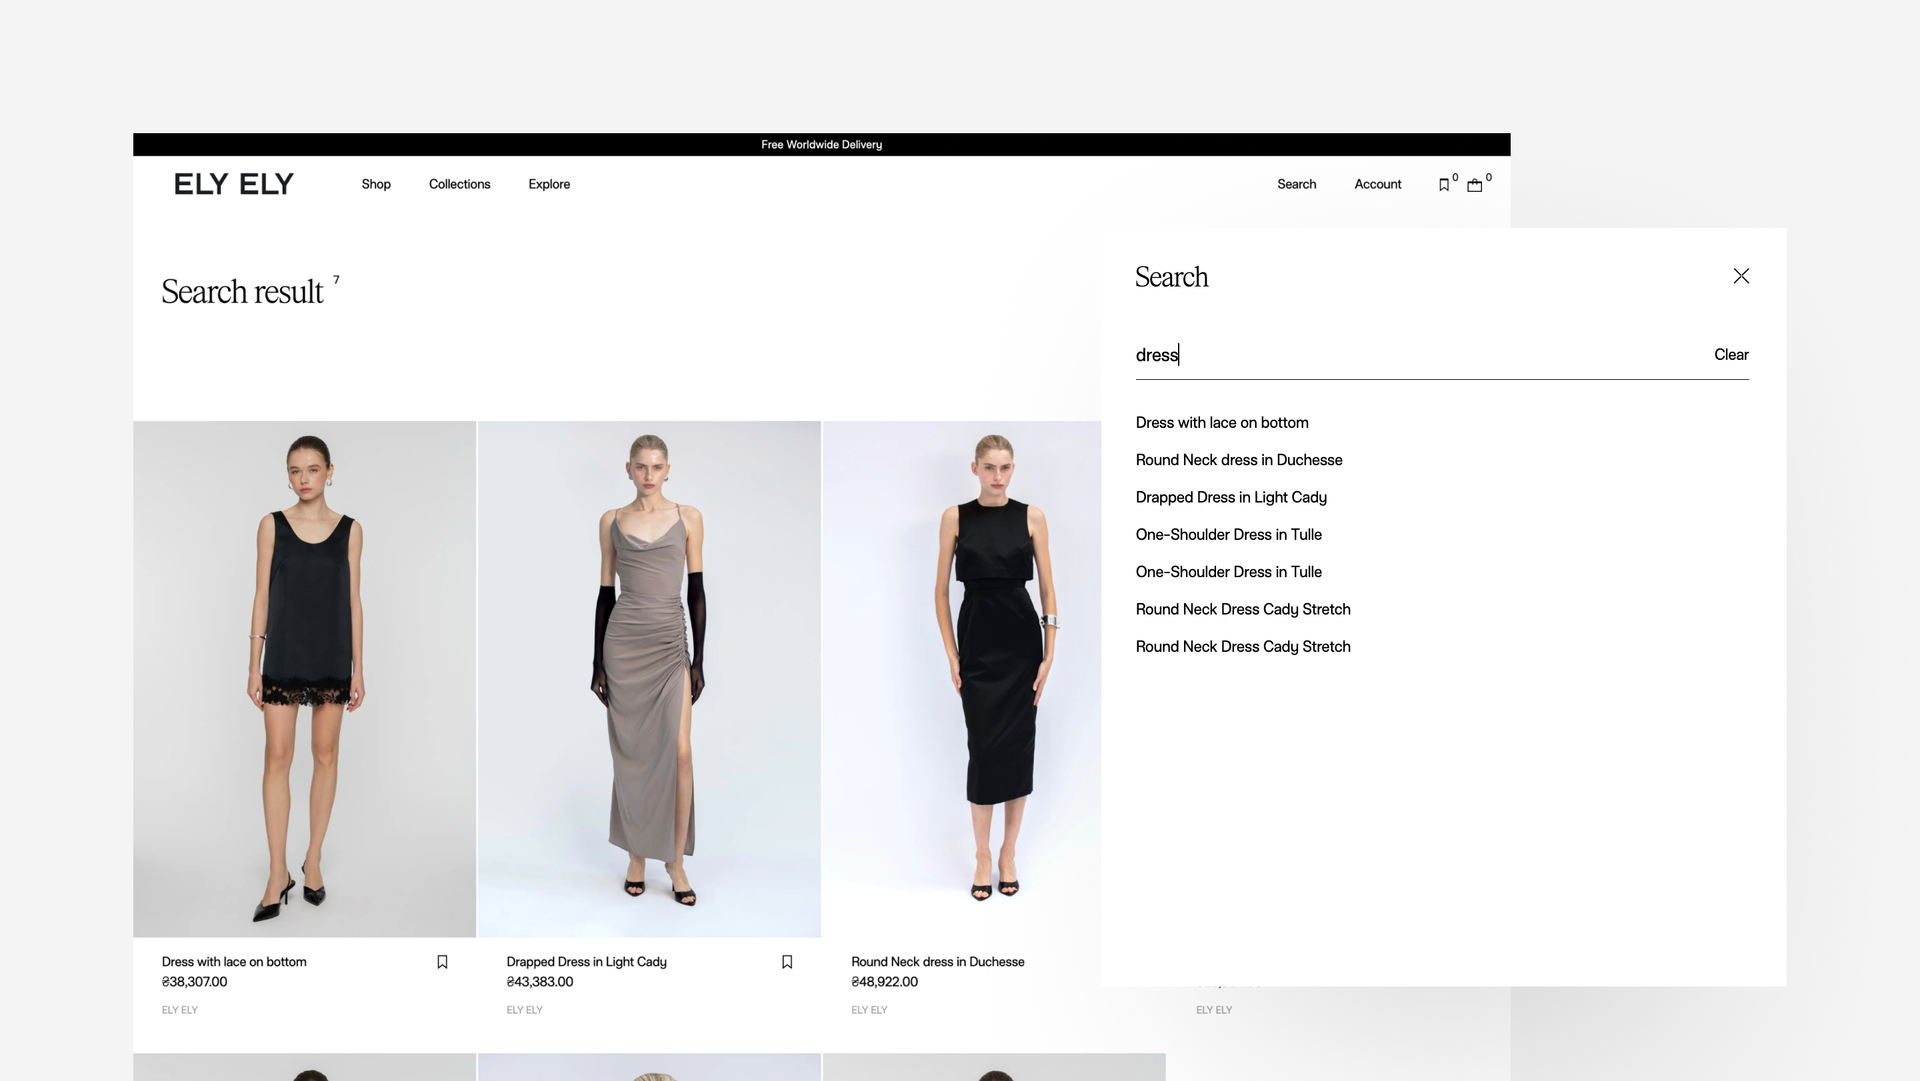Viewport: 1920px width, 1081px height.
Task: Bookmark the Drapped Dress in Light Cady product
Action: click(787, 962)
